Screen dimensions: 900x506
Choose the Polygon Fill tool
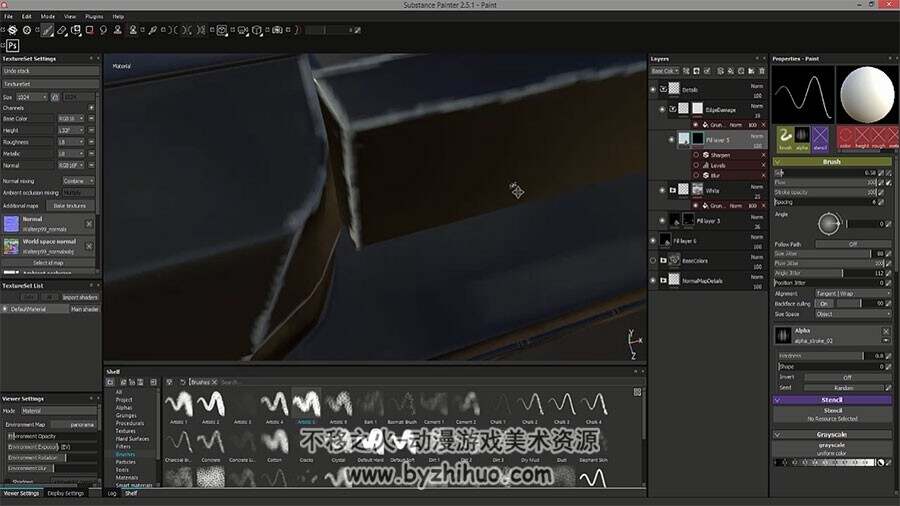pos(90,30)
